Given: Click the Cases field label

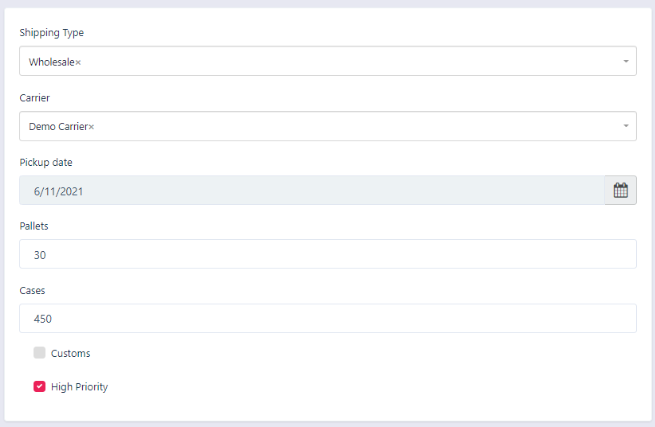Looking at the screenshot, I should [x=32, y=290].
